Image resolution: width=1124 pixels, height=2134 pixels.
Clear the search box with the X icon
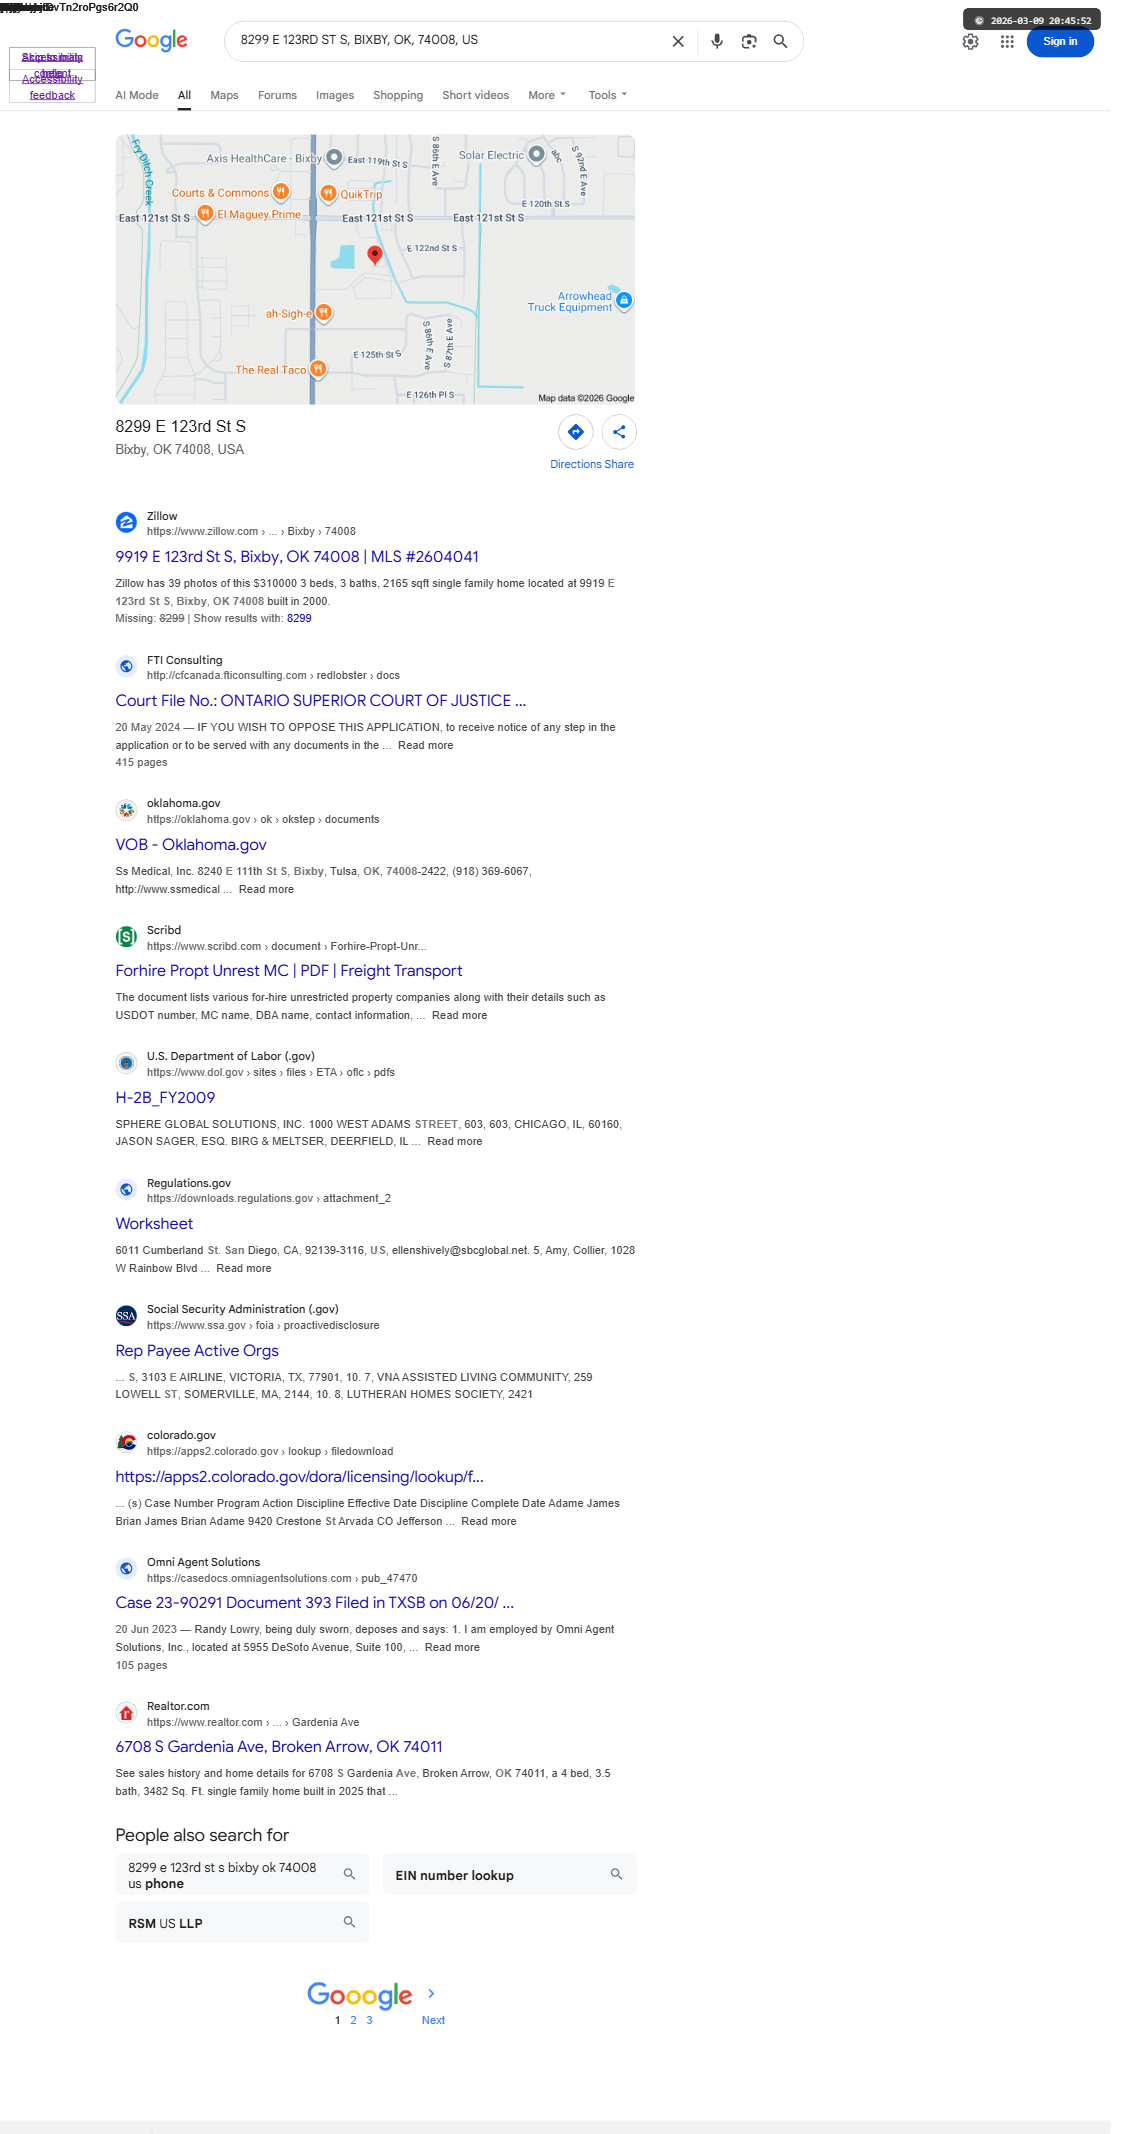(x=678, y=41)
